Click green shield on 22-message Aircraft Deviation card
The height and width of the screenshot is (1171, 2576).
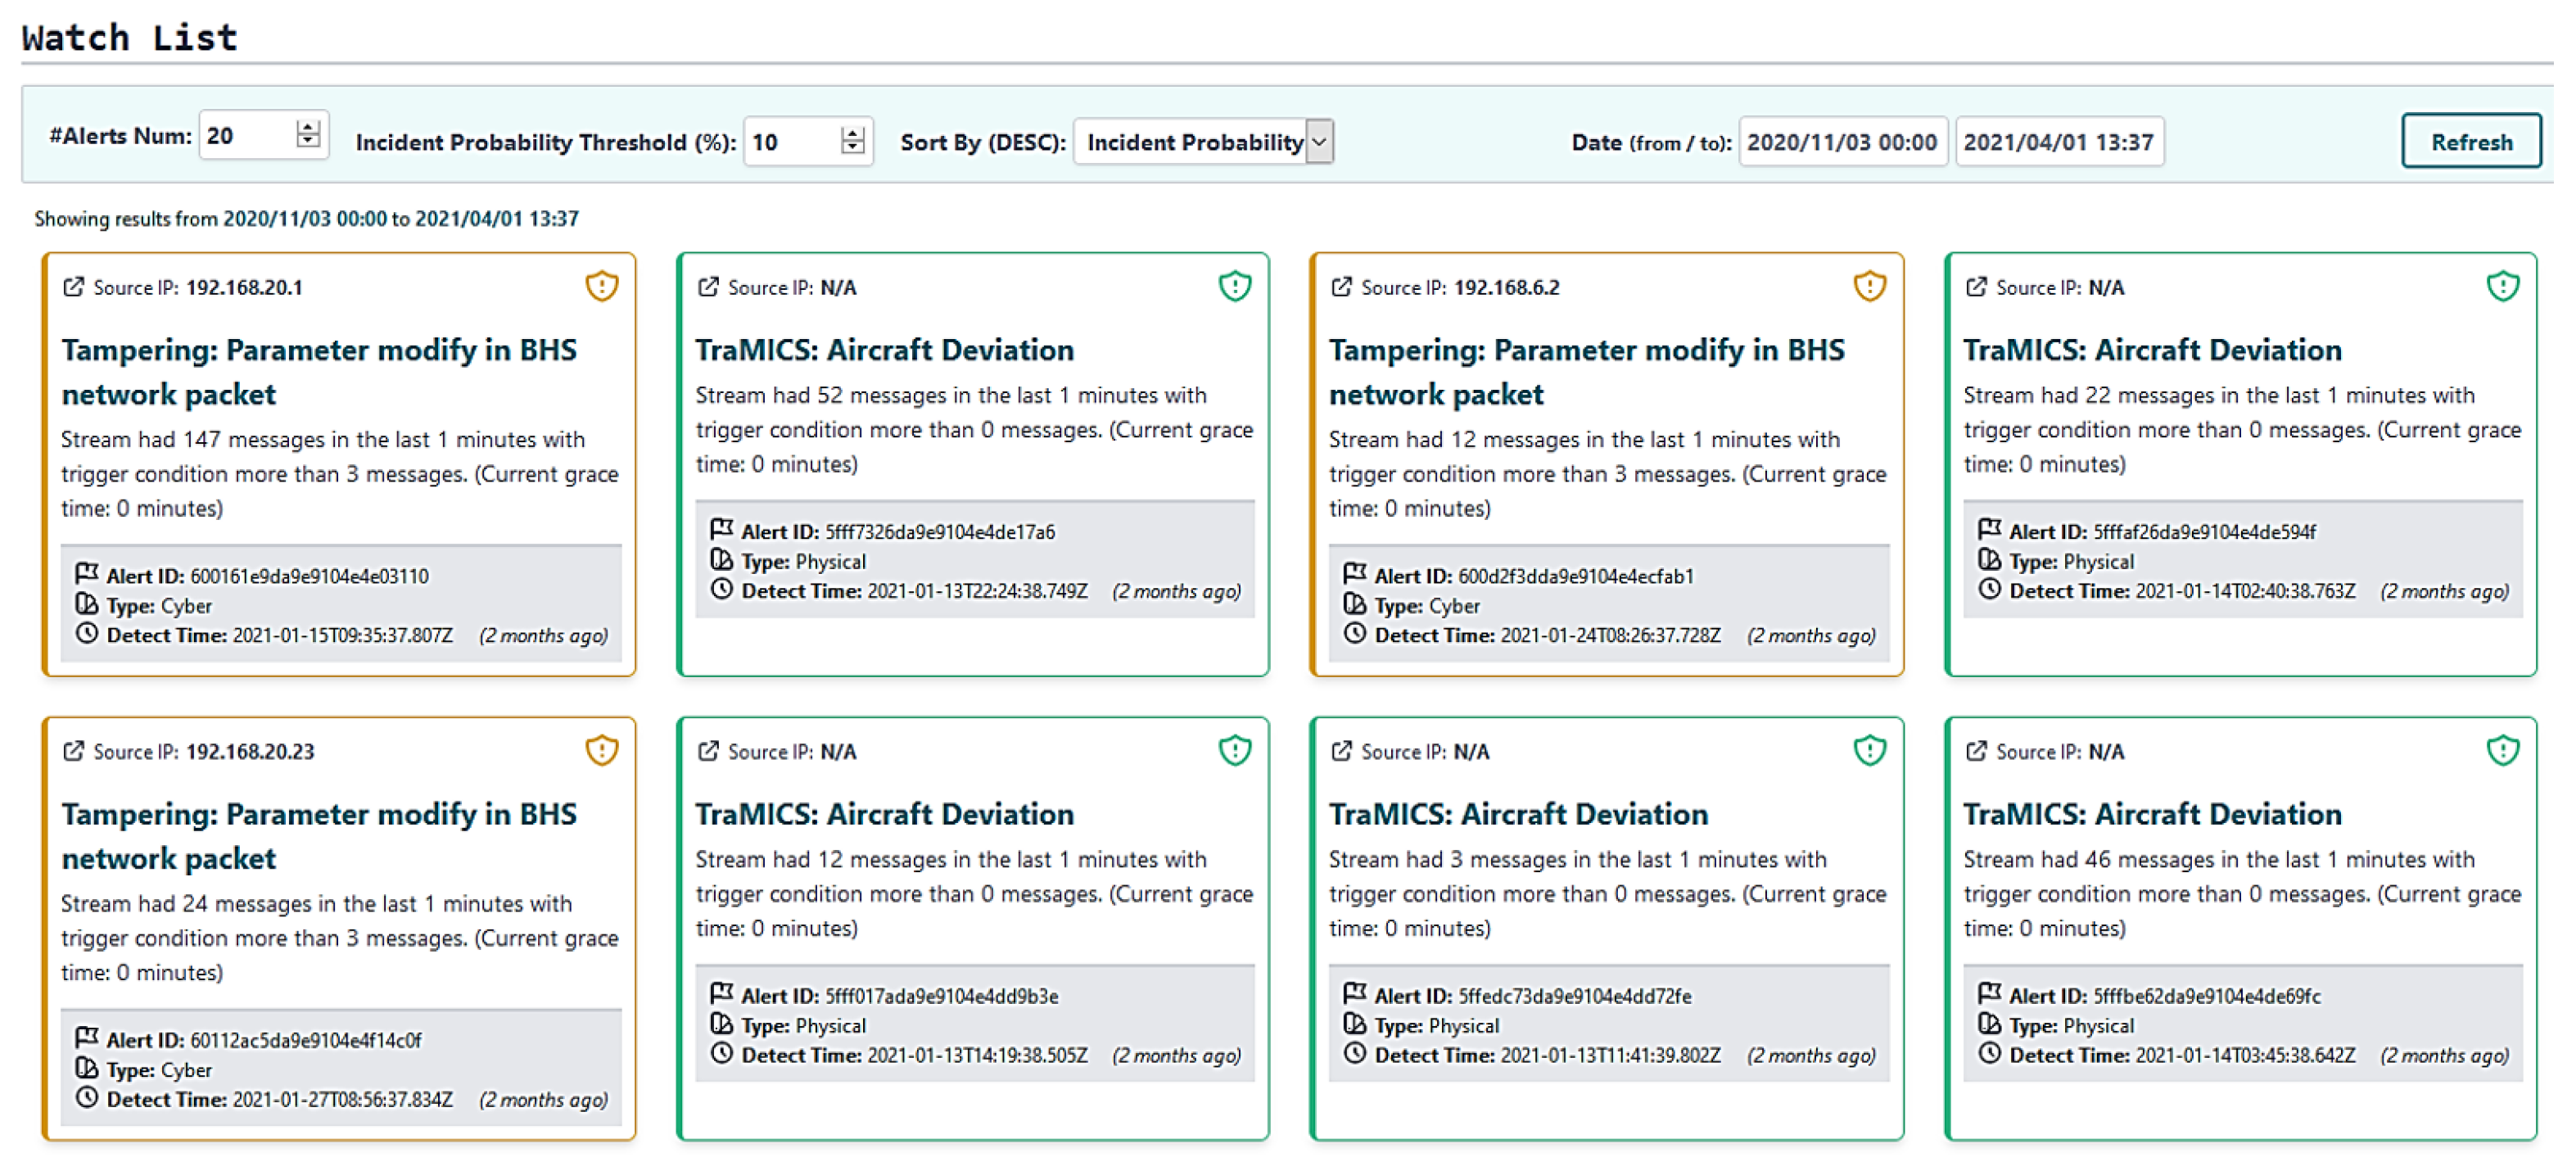2502,286
